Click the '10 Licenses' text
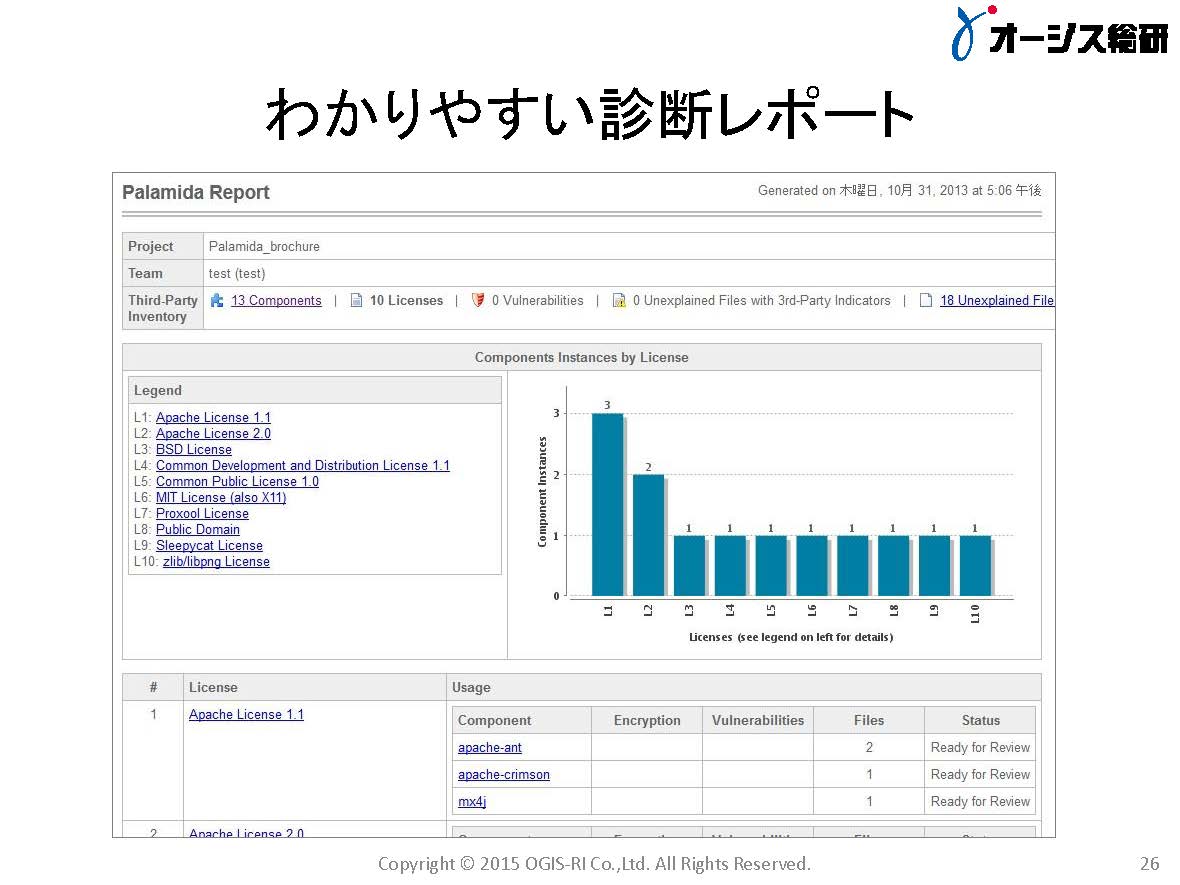The height and width of the screenshot is (885, 1180). pos(406,300)
